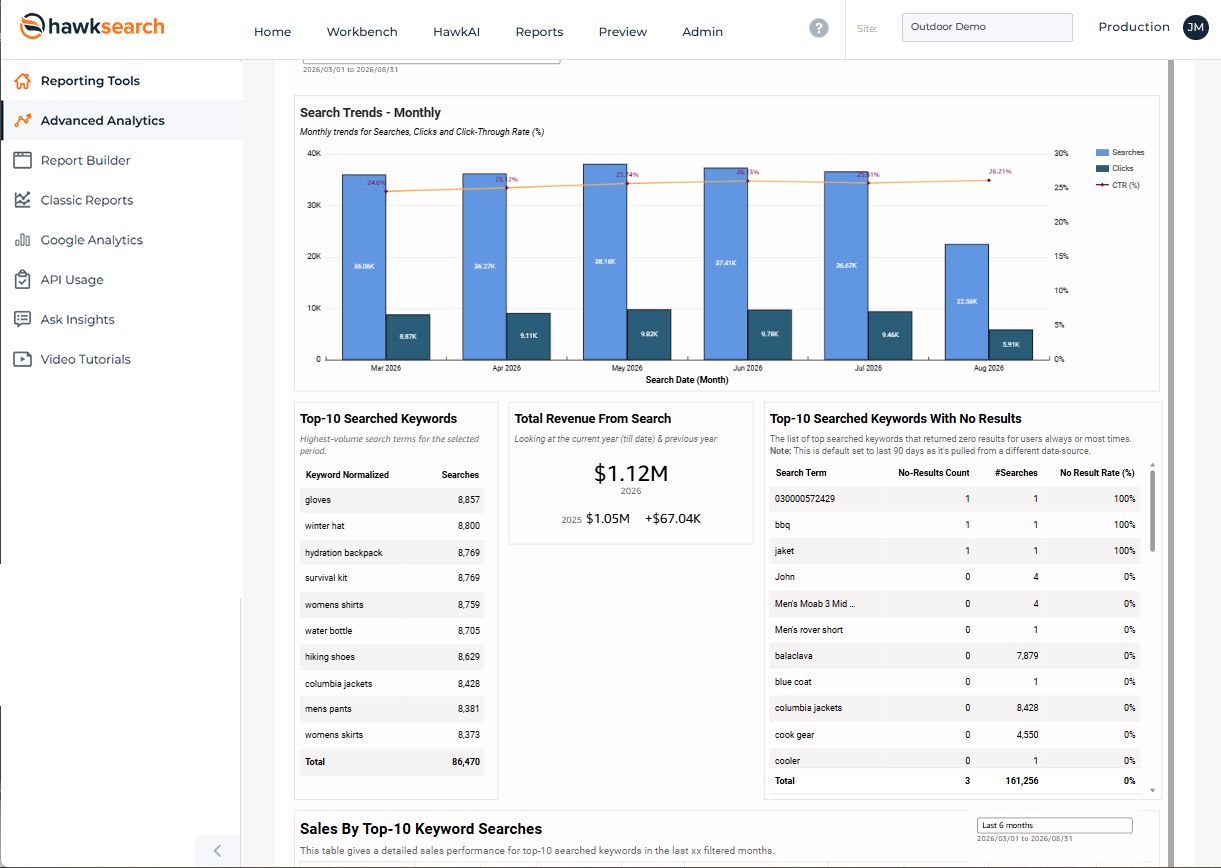Open the Classic Reports graph icon

[x=22, y=200]
